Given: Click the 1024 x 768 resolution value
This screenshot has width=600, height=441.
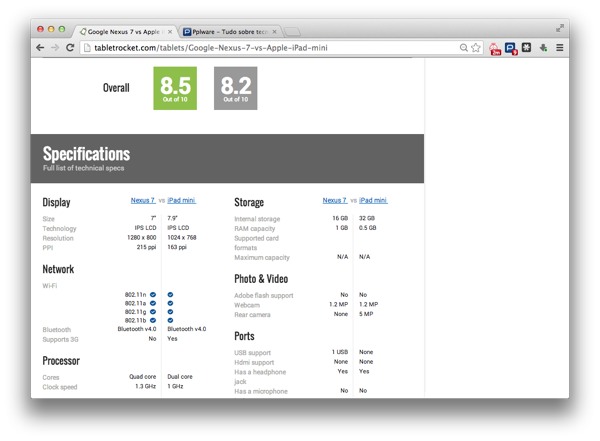Looking at the screenshot, I should pyautogui.click(x=182, y=237).
